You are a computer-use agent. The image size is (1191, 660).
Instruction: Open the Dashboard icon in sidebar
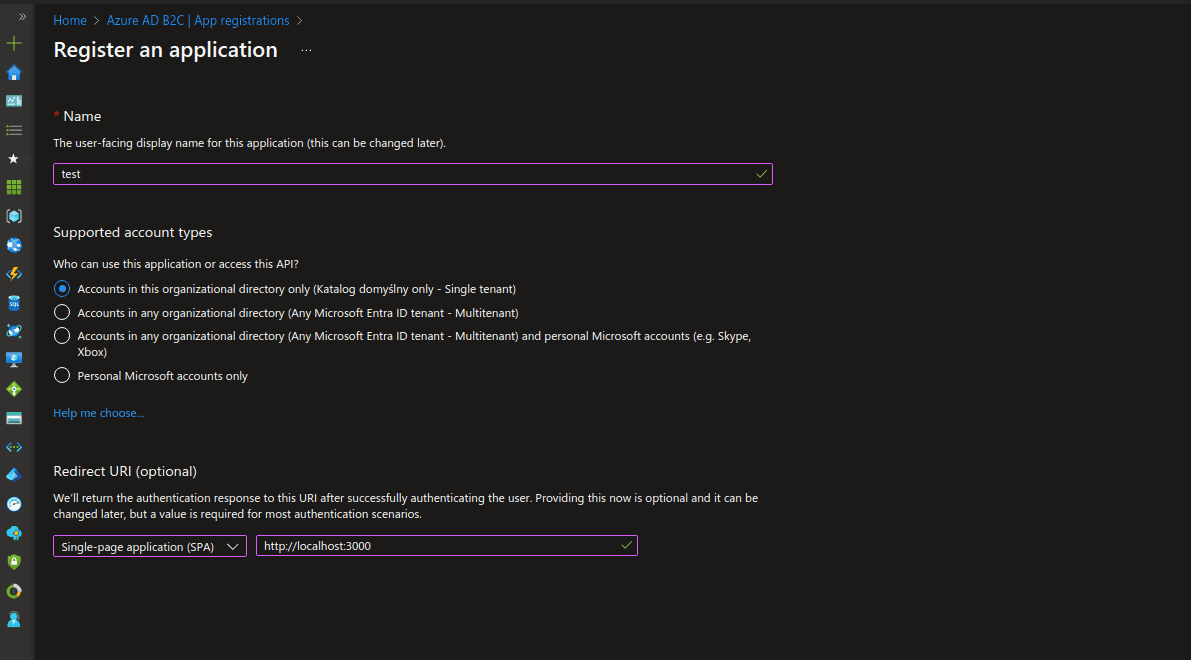point(14,101)
